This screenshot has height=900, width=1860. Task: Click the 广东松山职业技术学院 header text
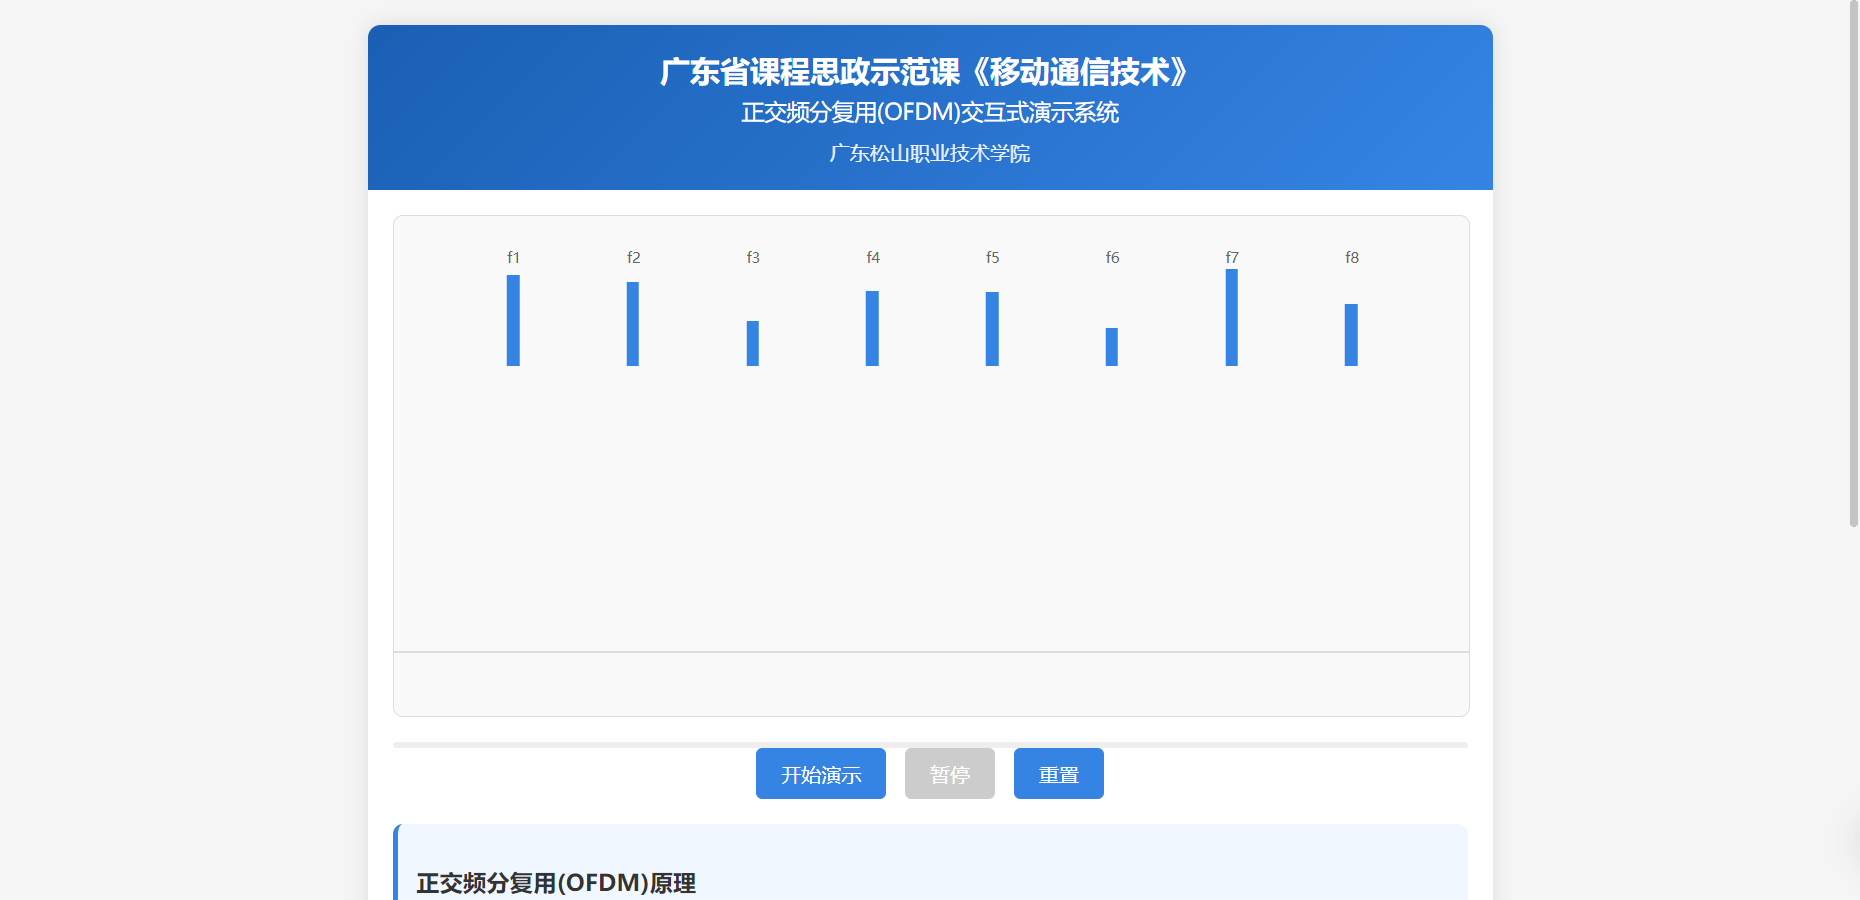point(929,154)
